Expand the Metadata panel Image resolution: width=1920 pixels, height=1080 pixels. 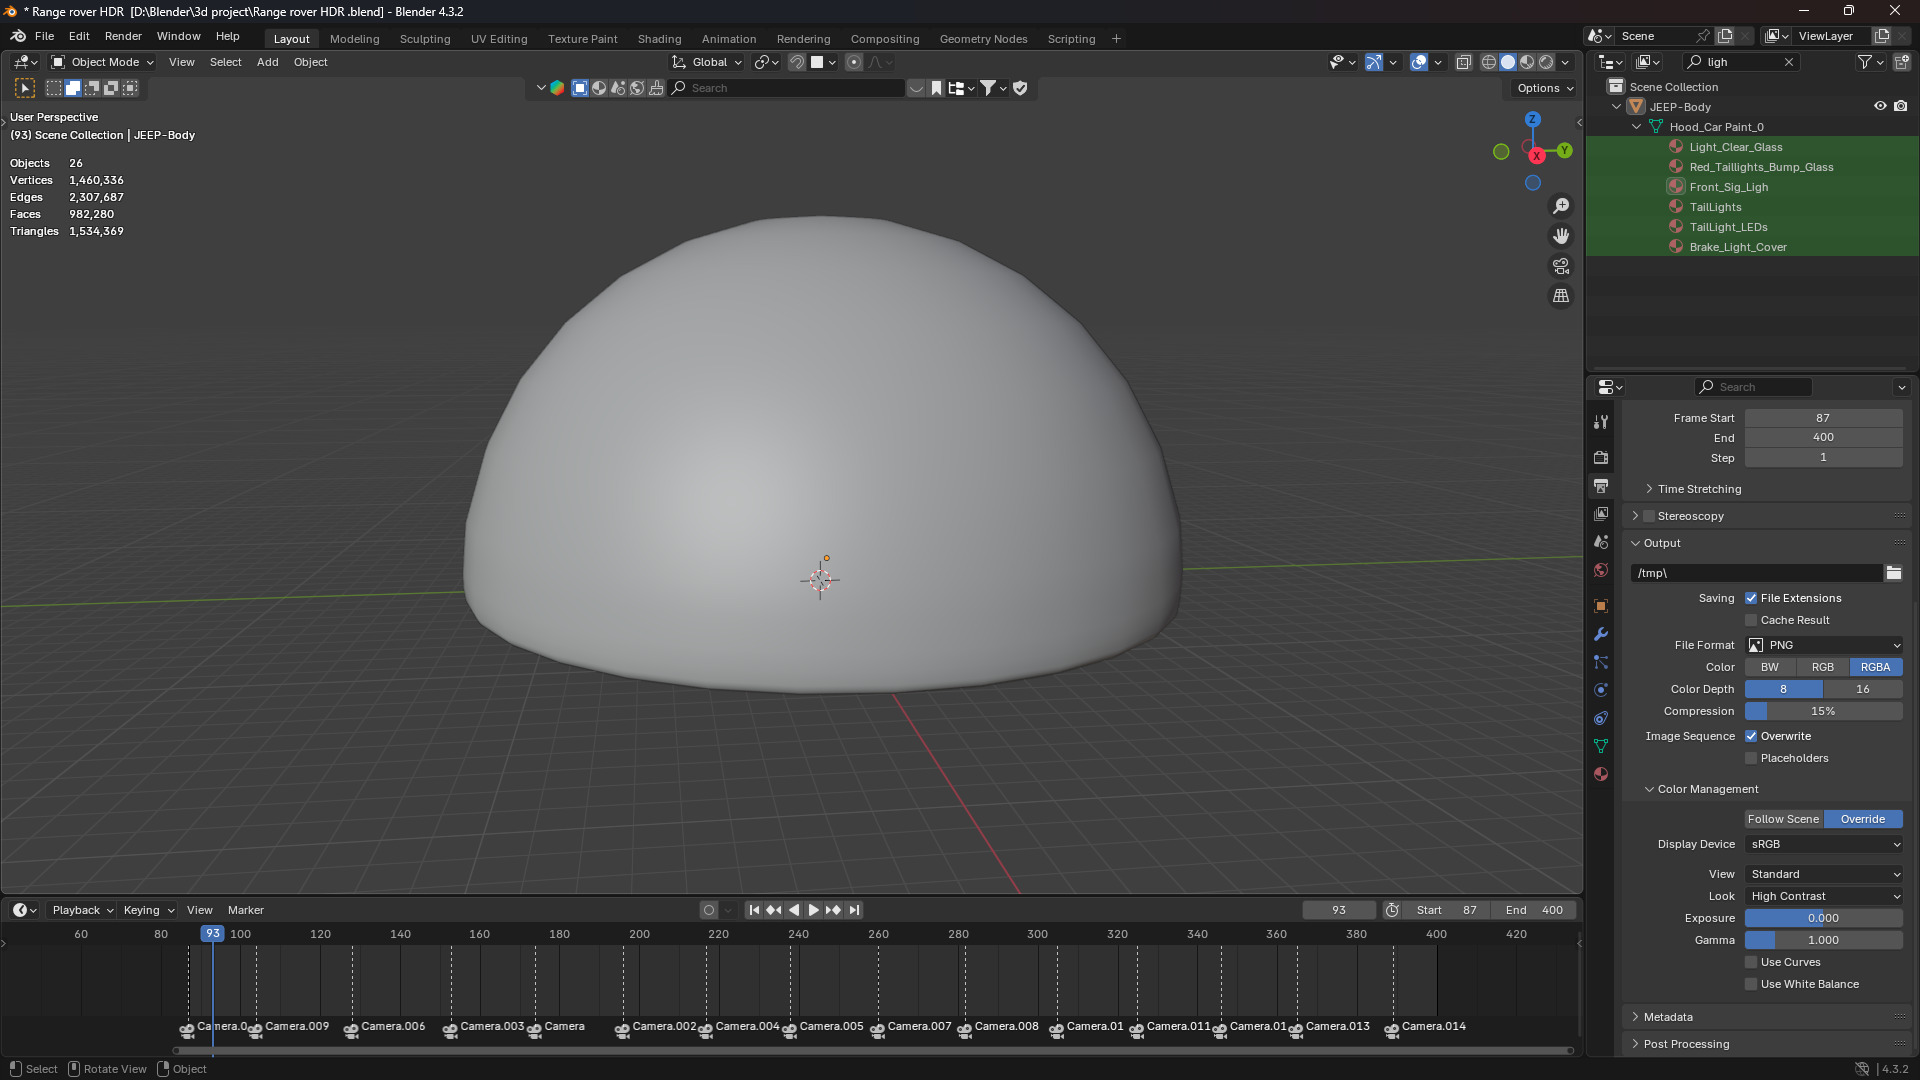point(1668,1017)
